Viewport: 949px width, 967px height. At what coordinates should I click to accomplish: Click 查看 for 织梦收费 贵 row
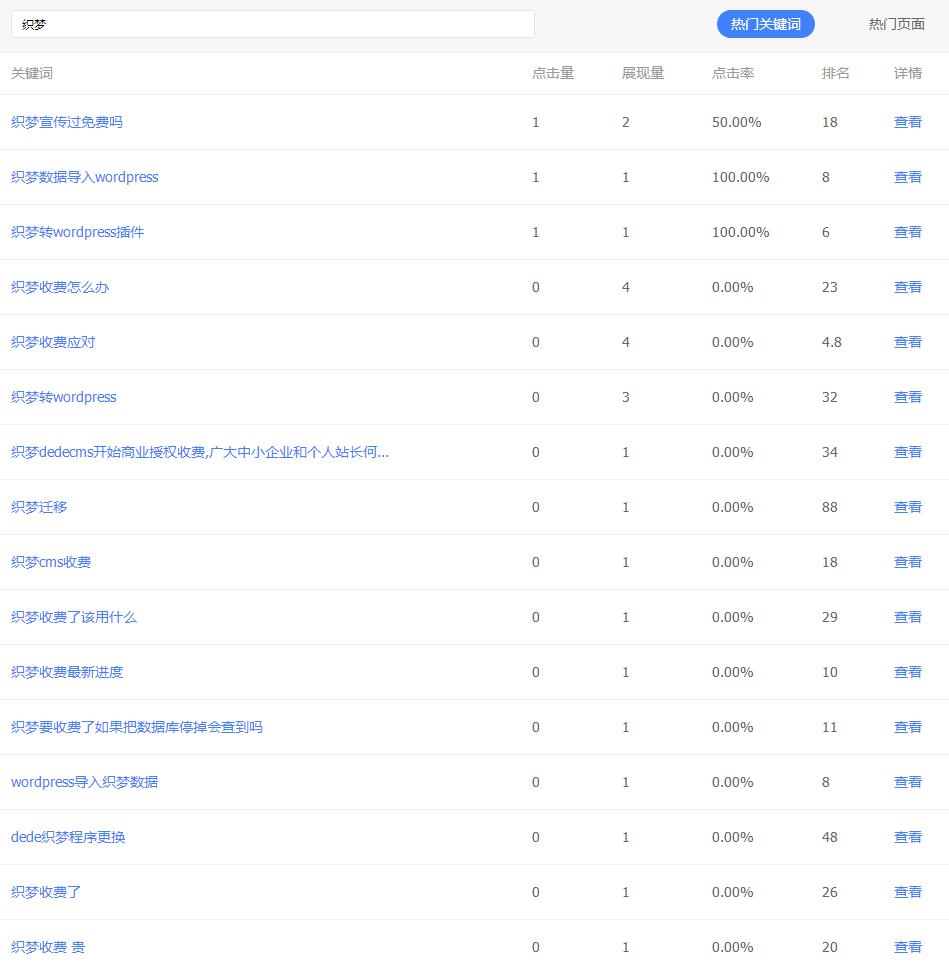[x=908, y=947]
